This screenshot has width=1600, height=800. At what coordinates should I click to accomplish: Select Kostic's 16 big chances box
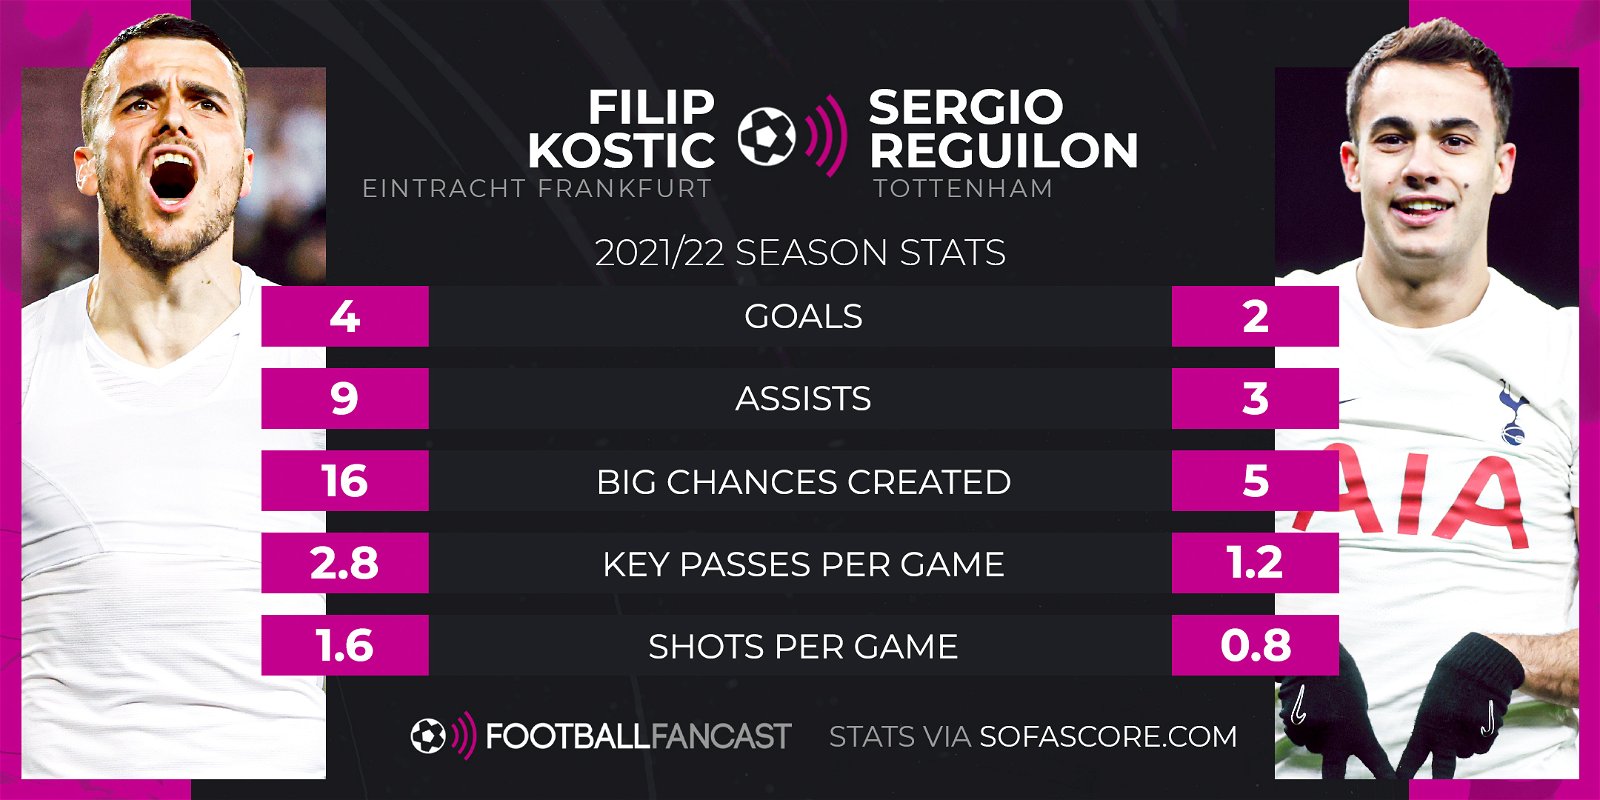tap(345, 481)
